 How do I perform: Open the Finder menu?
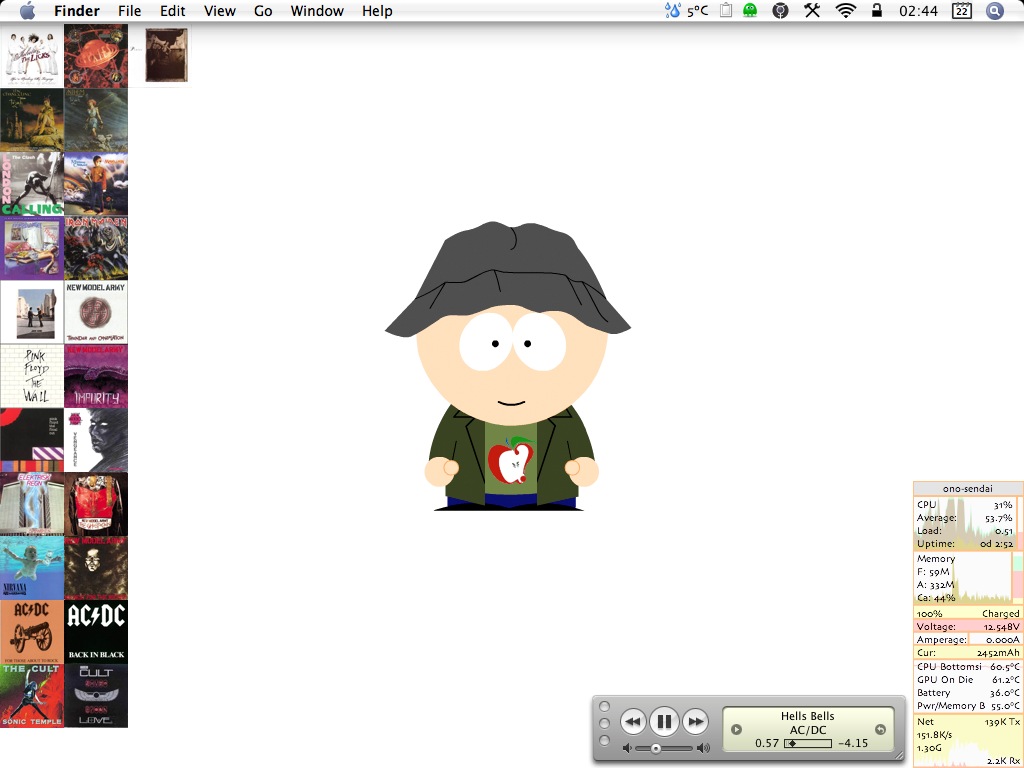(76, 11)
